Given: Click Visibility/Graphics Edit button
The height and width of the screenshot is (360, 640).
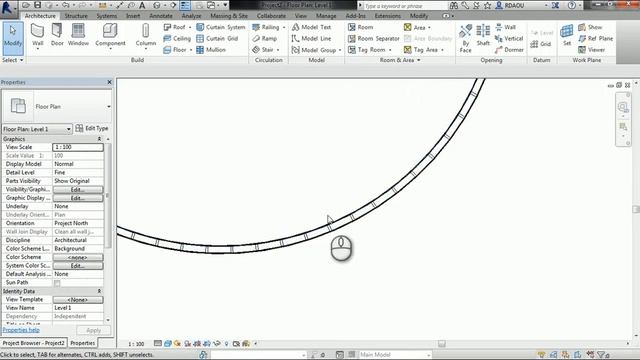Looking at the screenshot, I should [x=78, y=190].
